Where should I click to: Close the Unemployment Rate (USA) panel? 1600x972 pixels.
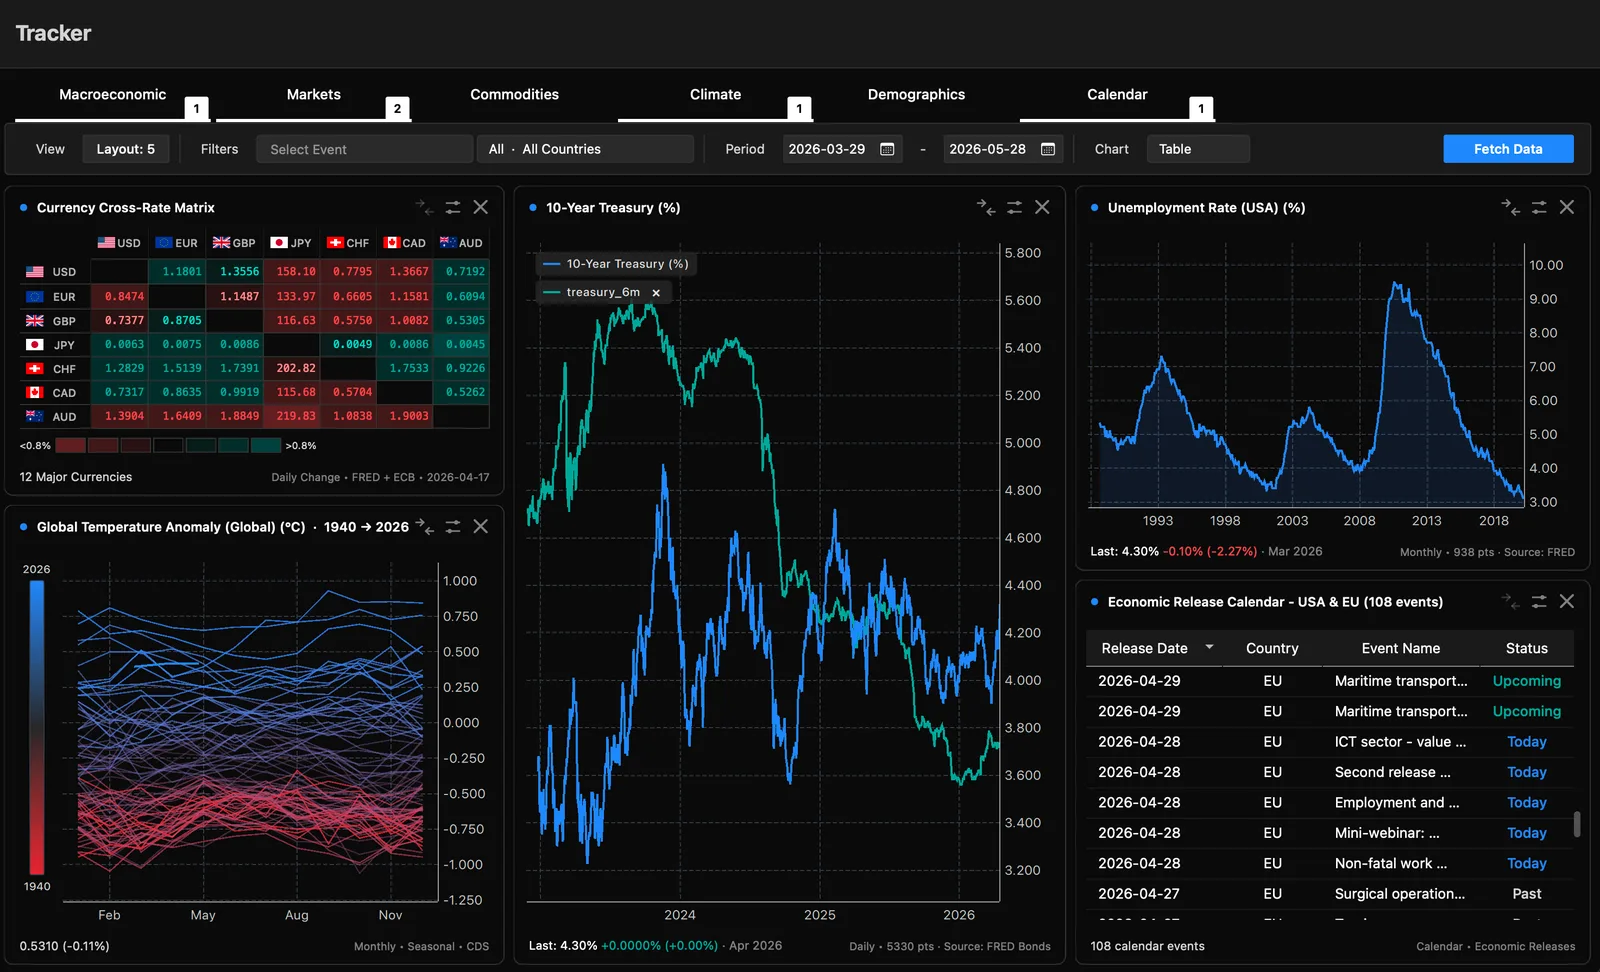point(1567,207)
